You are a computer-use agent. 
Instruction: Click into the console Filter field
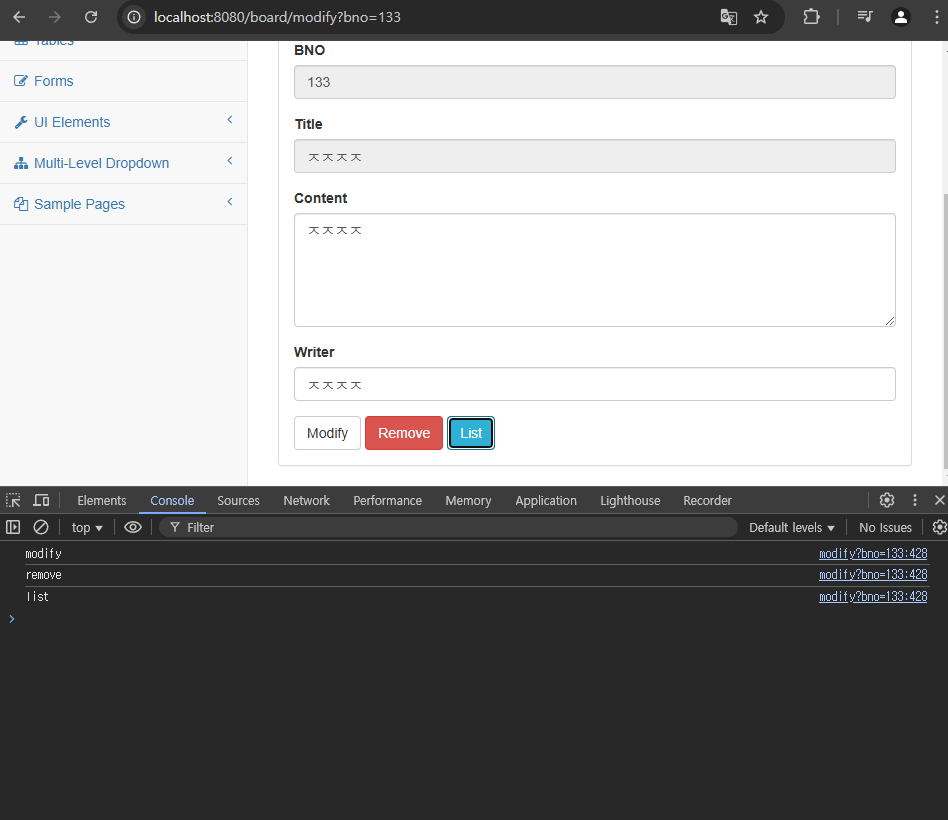pos(447,527)
